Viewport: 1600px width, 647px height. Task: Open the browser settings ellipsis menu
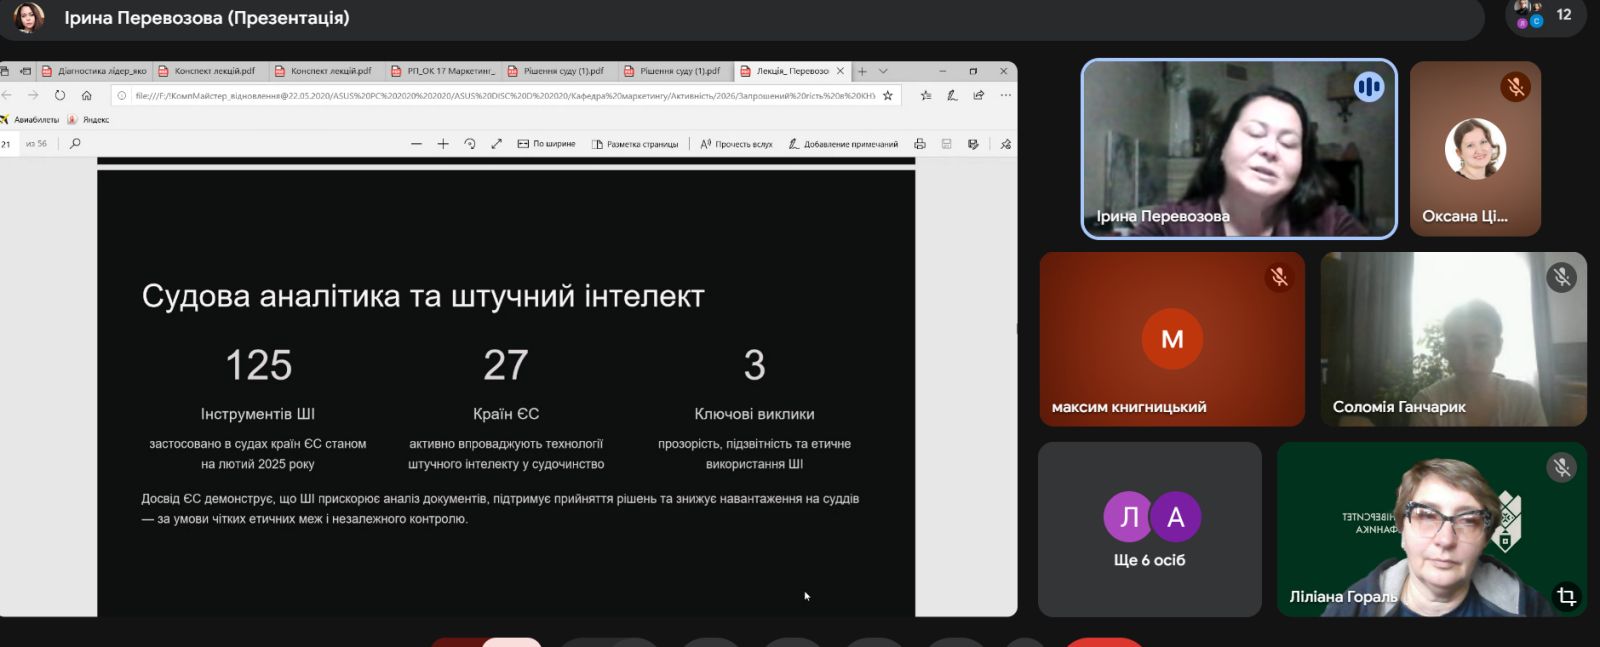[x=1005, y=95]
